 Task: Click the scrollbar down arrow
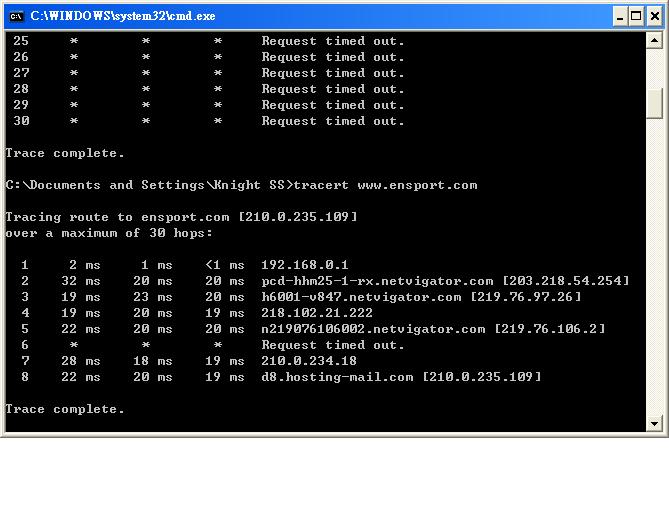pyautogui.click(x=655, y=423)
